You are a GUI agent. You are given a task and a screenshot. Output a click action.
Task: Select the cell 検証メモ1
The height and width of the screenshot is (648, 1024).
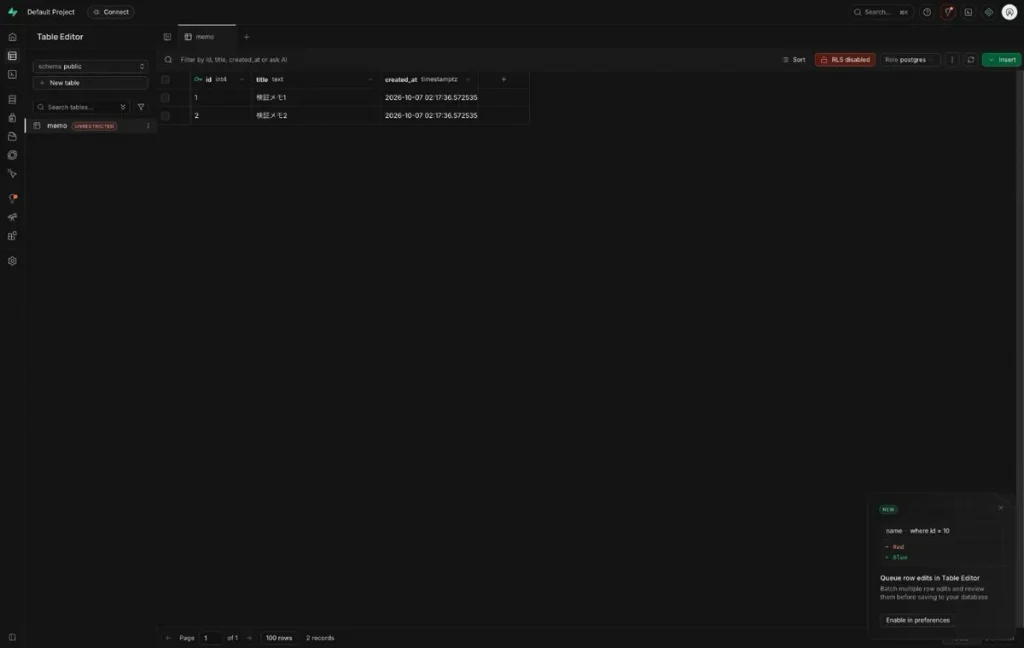[x=315, y=97]
